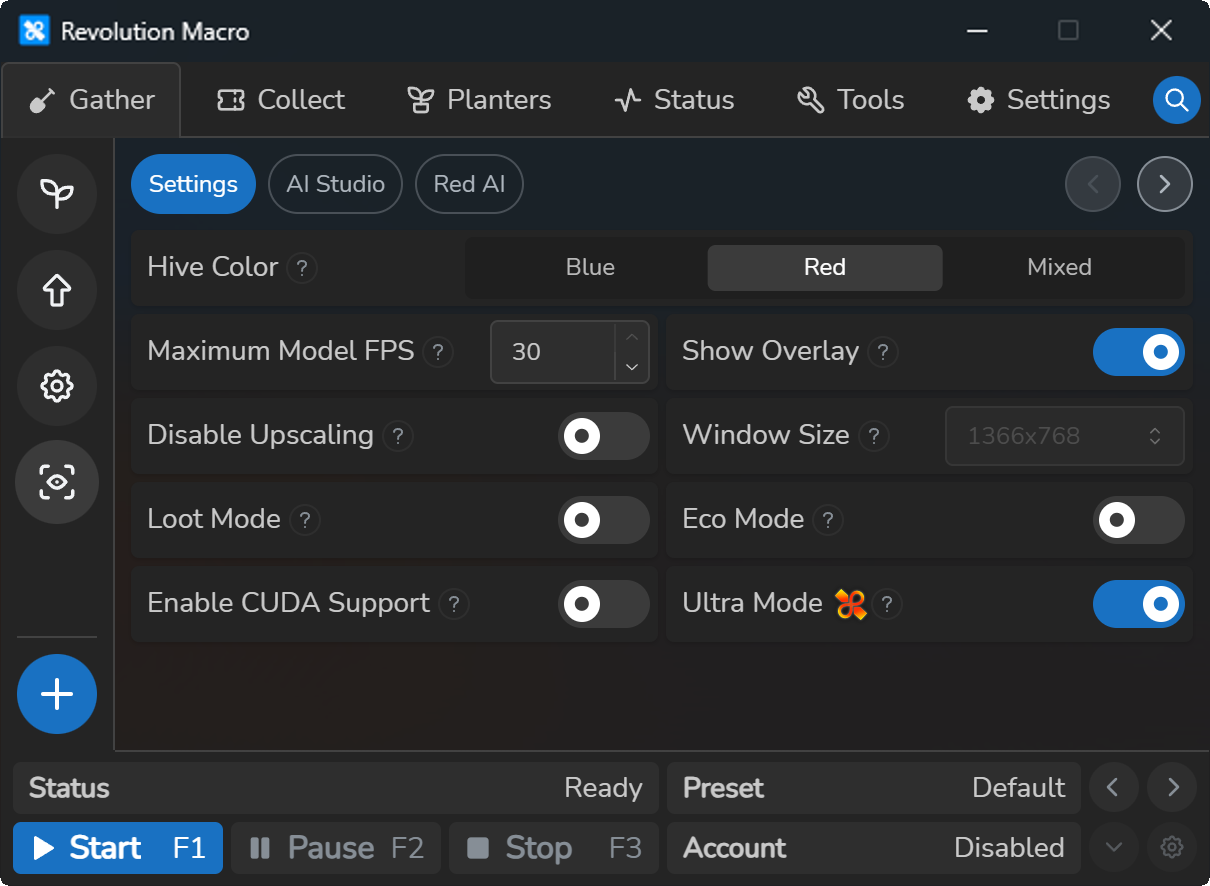This screenshot has height=886, width=1210.
Task: Expand the Account dropdown chevron
Action: pos(1113,848)
